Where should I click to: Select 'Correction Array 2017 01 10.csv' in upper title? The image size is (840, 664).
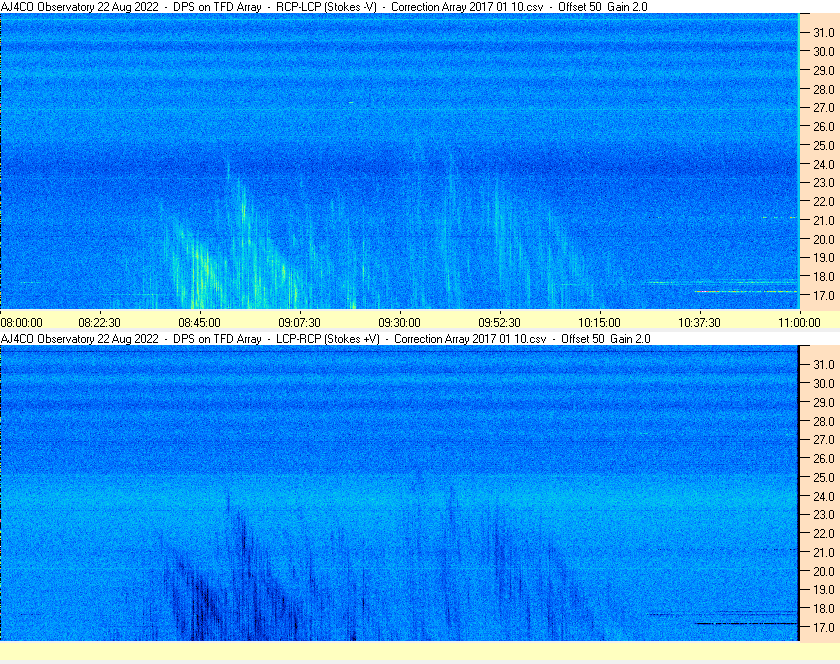(467, 7)
